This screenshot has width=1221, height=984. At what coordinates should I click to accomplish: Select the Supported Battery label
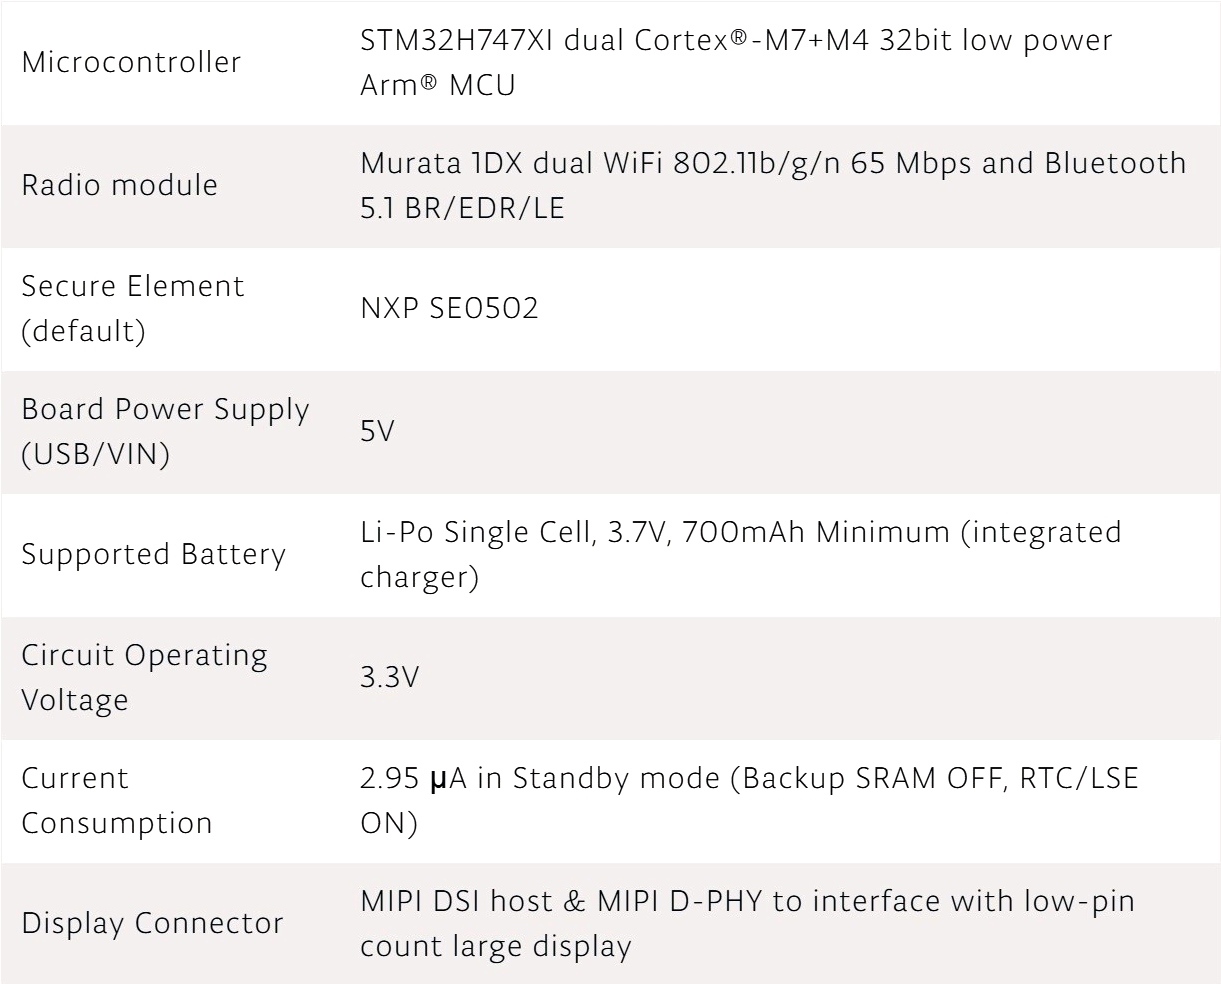[x=153, y=554]
